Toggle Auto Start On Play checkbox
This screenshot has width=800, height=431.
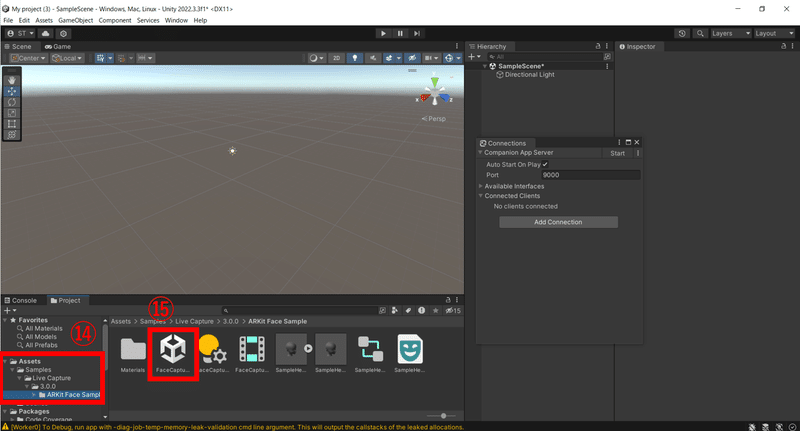click(x=545, y=164)
